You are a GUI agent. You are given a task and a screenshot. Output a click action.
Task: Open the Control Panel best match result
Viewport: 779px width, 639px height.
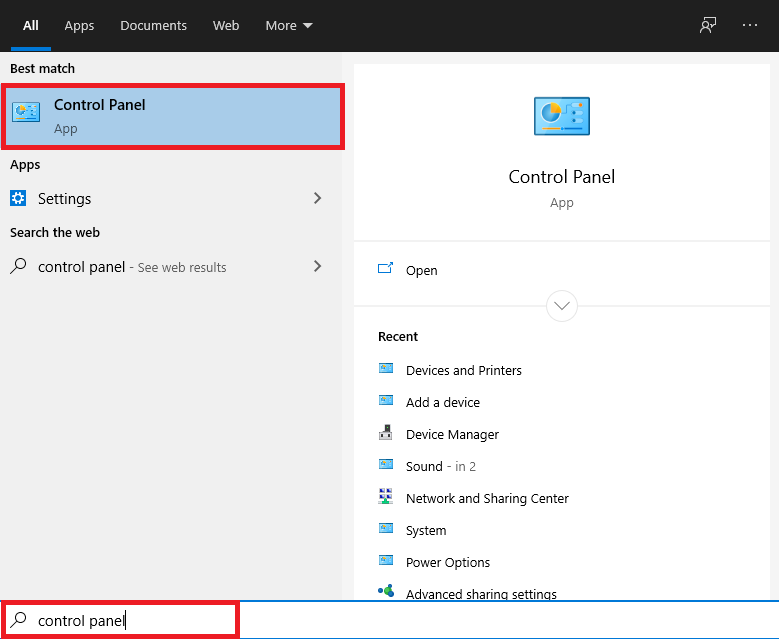(x=172, y=116)
